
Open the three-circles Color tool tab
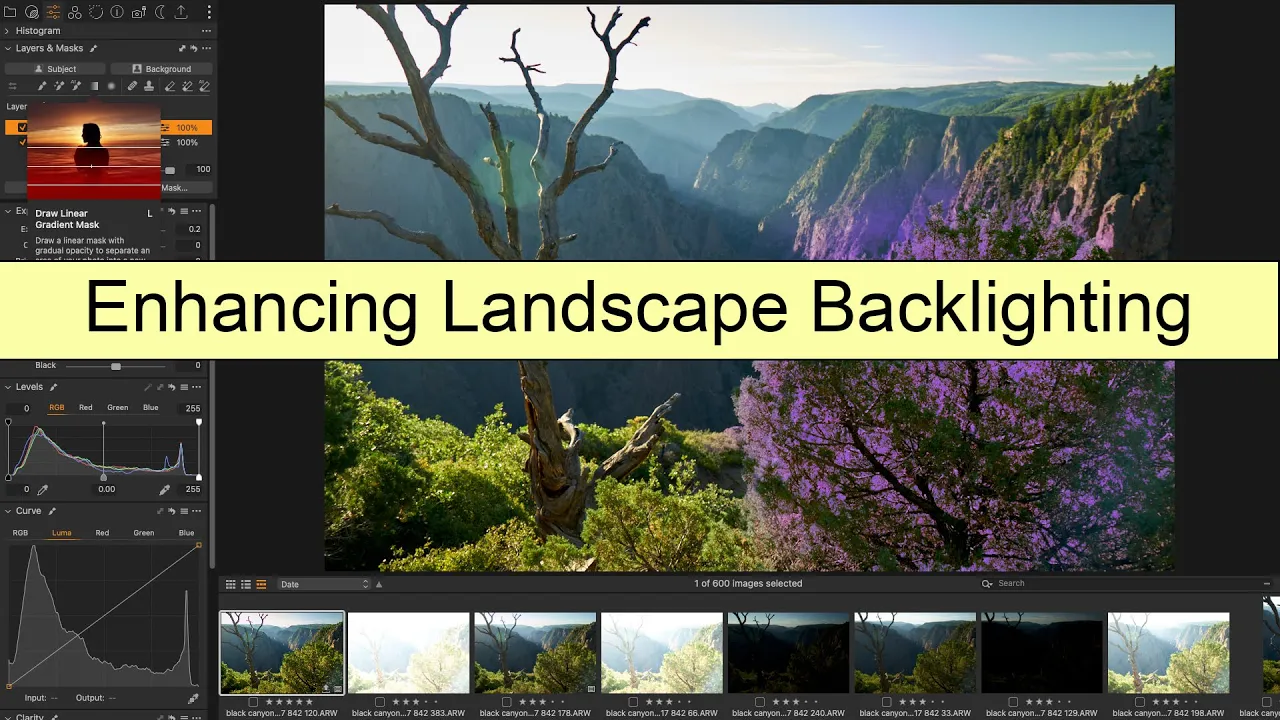click(x=75, y=12)
